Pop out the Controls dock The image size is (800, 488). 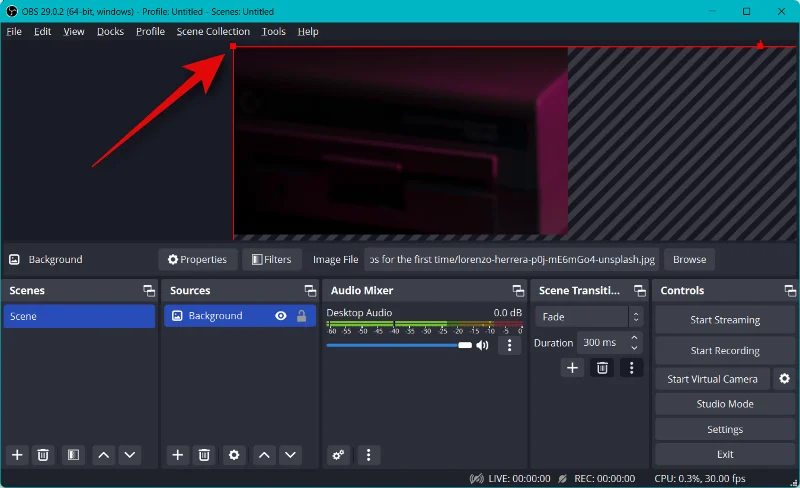point(790,291)
